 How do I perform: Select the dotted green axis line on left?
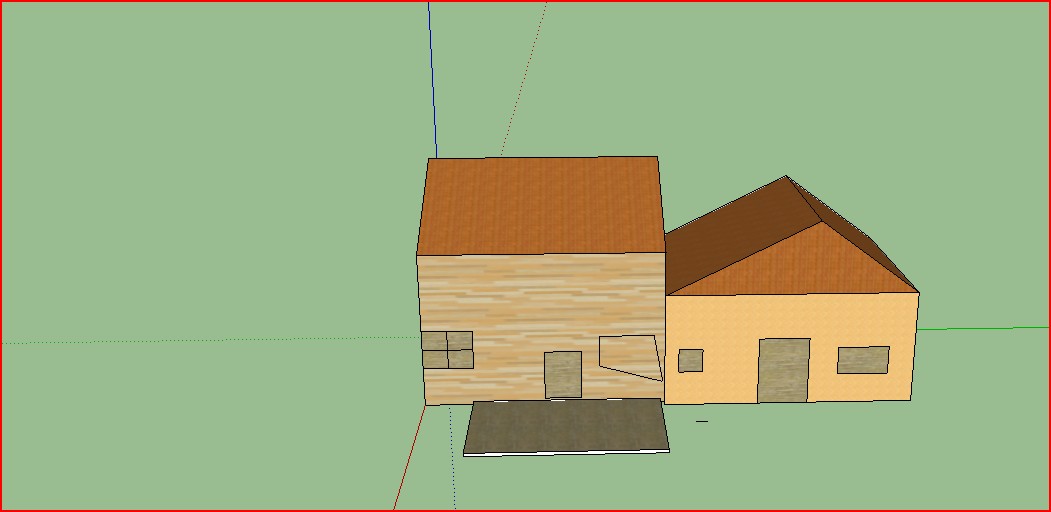(x=200, y=340)
